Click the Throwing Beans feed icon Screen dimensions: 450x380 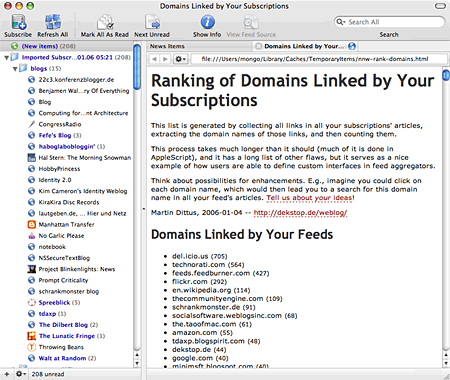pos(31,347)
